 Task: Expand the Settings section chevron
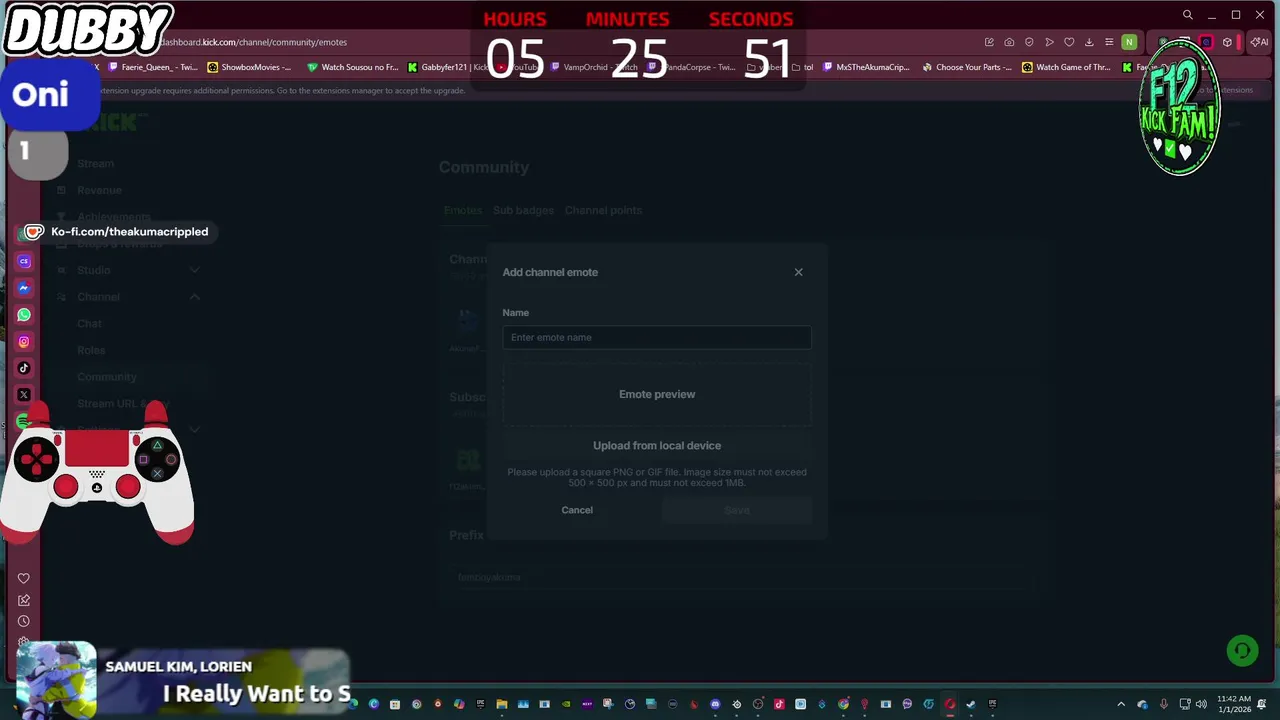pos(194,430)
